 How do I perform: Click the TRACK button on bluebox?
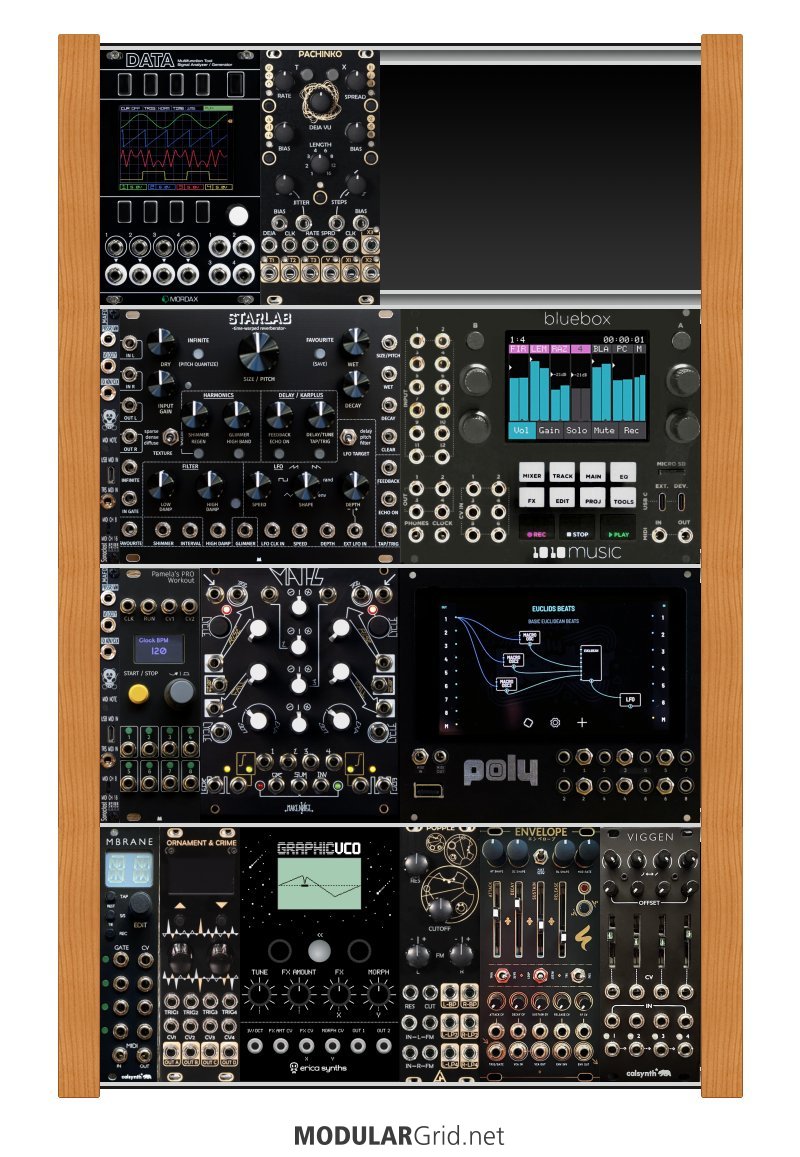562,474
